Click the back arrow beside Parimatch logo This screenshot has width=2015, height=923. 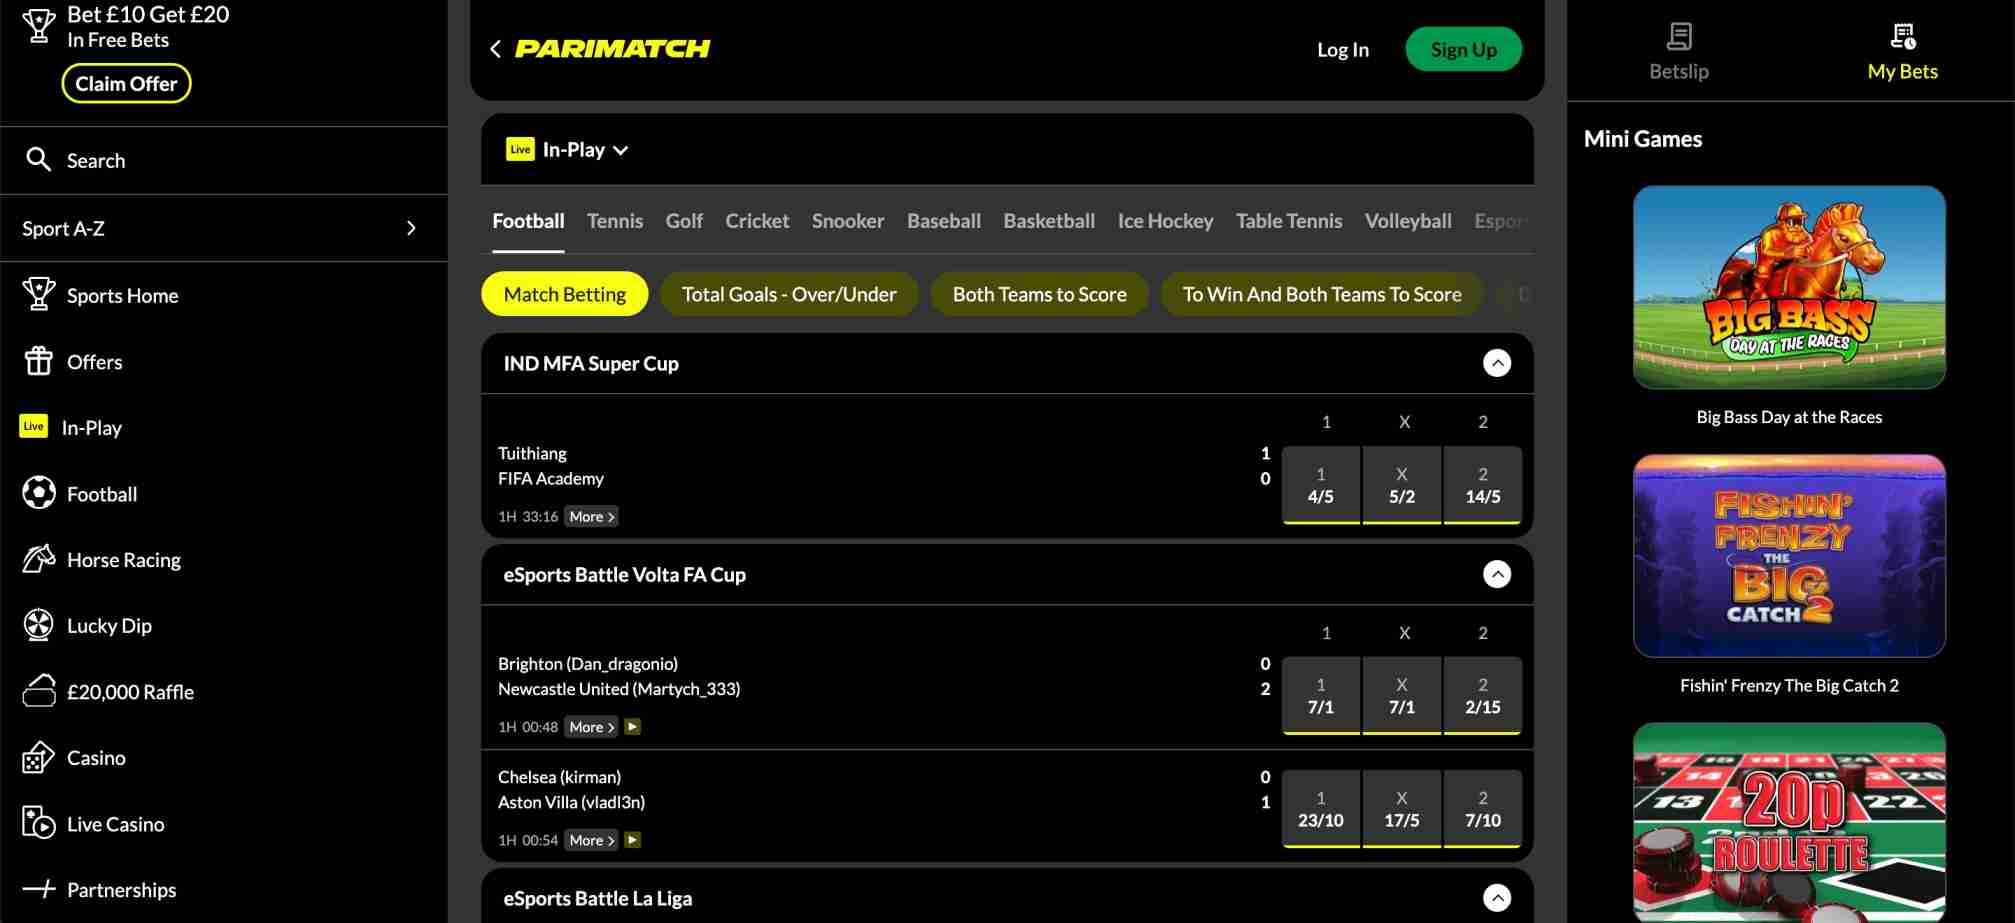(495, 49)
